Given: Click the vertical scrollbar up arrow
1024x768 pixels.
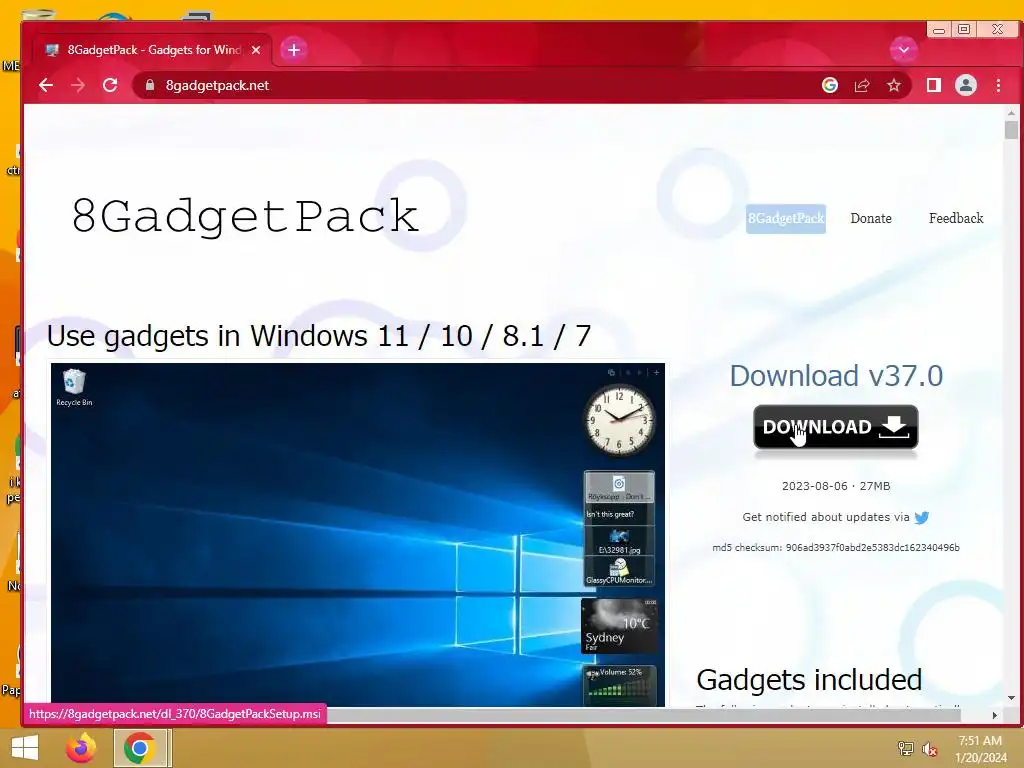Looking at the screenshot, I should click(x=1011, y=113).
